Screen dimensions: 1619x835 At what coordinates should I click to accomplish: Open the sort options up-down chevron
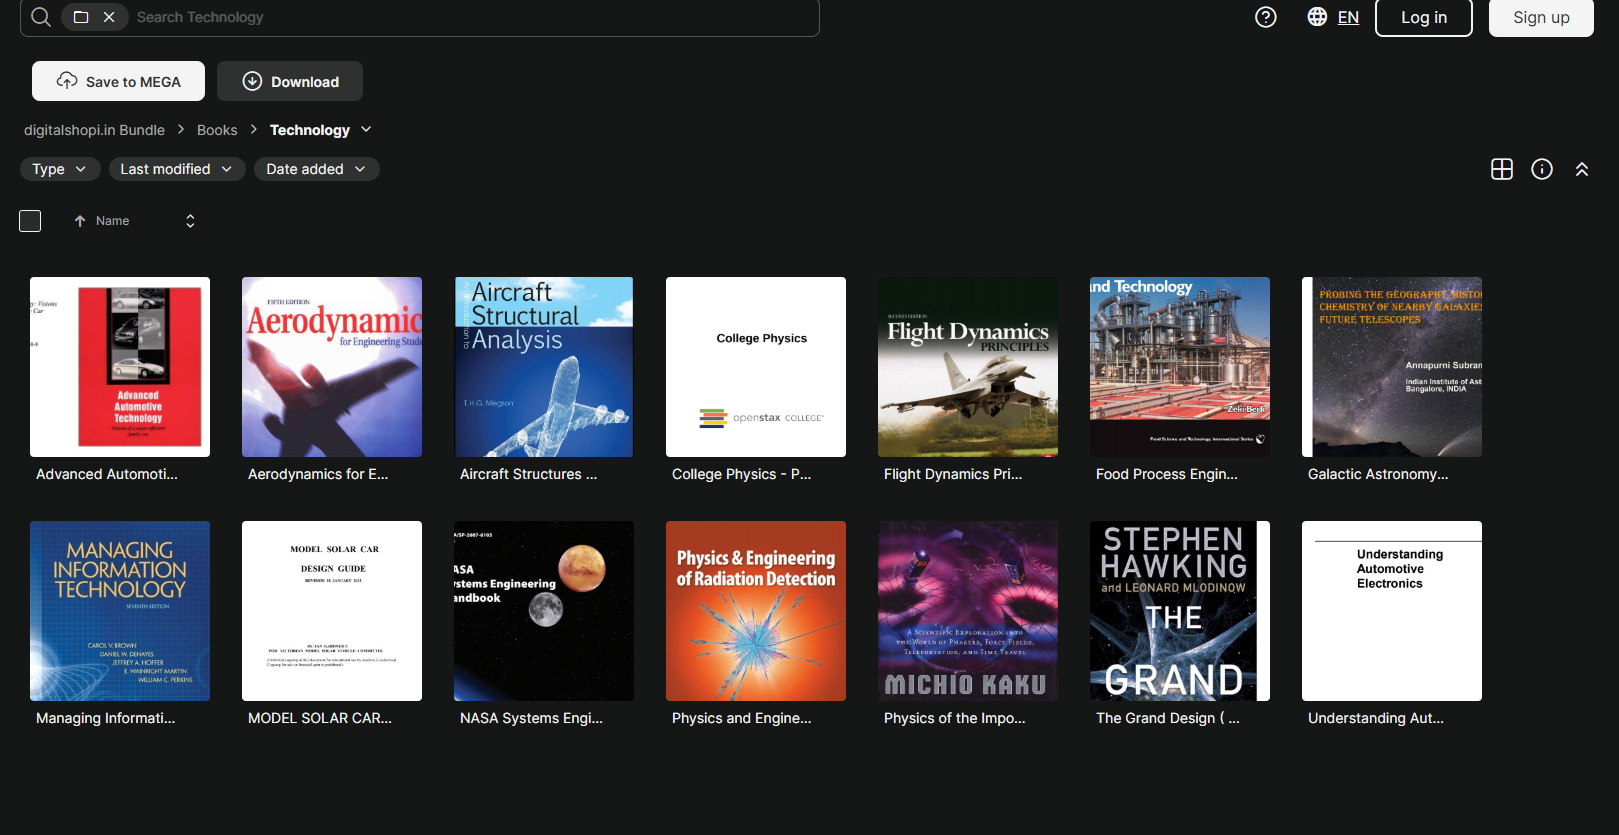(x=190, y=221)
